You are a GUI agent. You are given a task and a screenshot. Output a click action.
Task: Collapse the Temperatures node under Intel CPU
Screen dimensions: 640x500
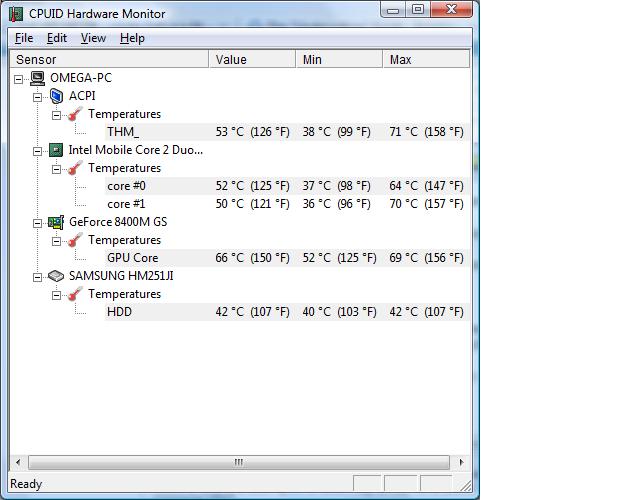point(56,169)
